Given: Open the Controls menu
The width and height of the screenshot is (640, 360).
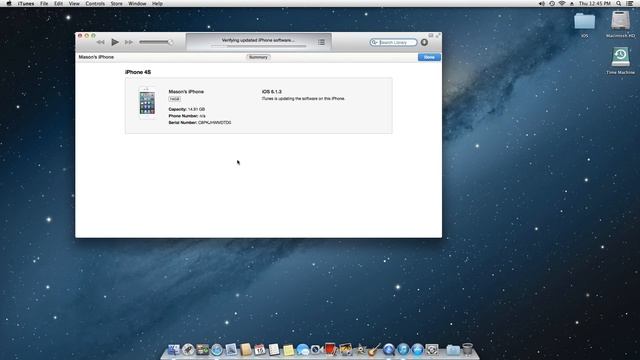Looking at the screenshot, I should pos(95,4).
